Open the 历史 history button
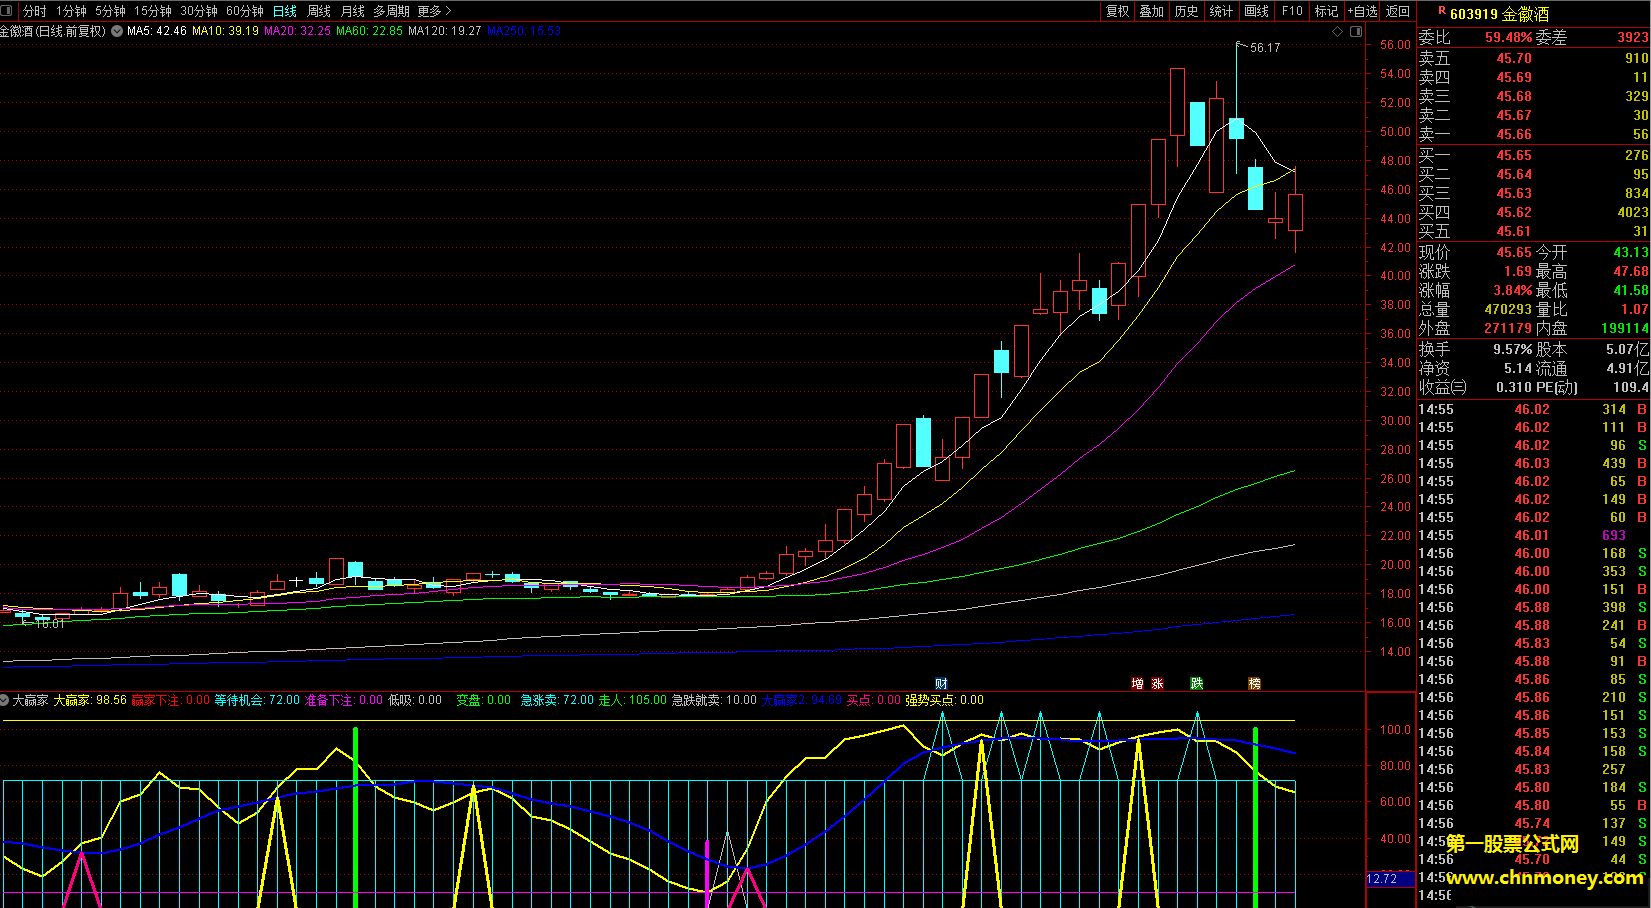This screenshot has height=908, width=1651. [x=1187, y=11]
